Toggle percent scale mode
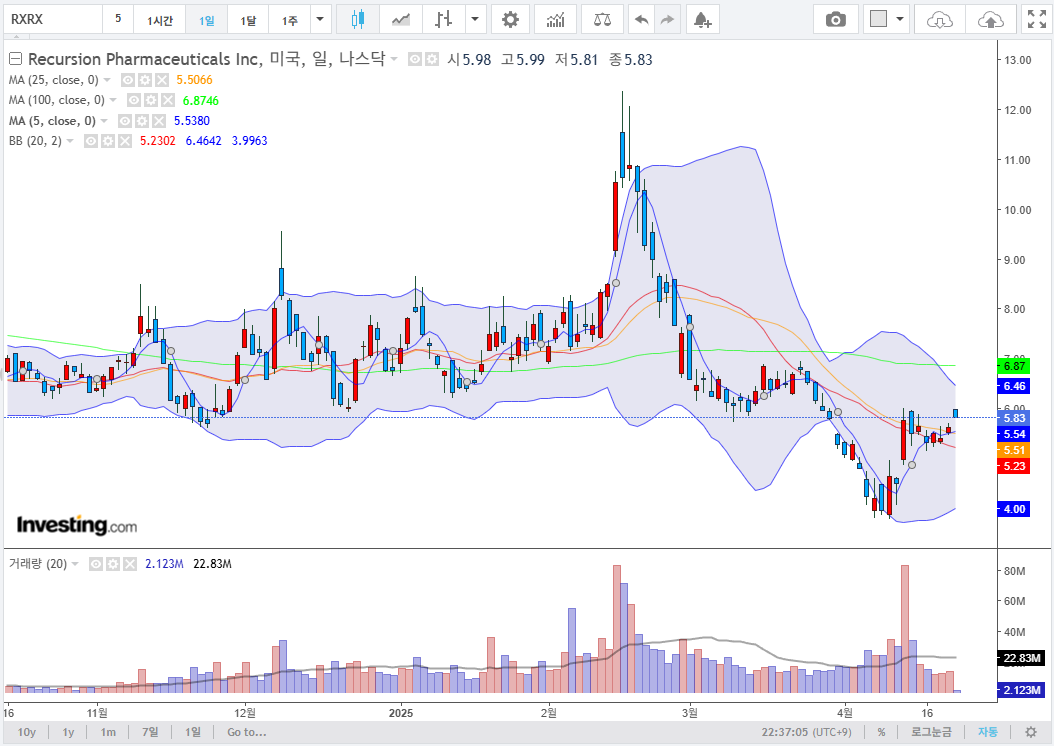The image size is (1054, 746). [881, 732]
